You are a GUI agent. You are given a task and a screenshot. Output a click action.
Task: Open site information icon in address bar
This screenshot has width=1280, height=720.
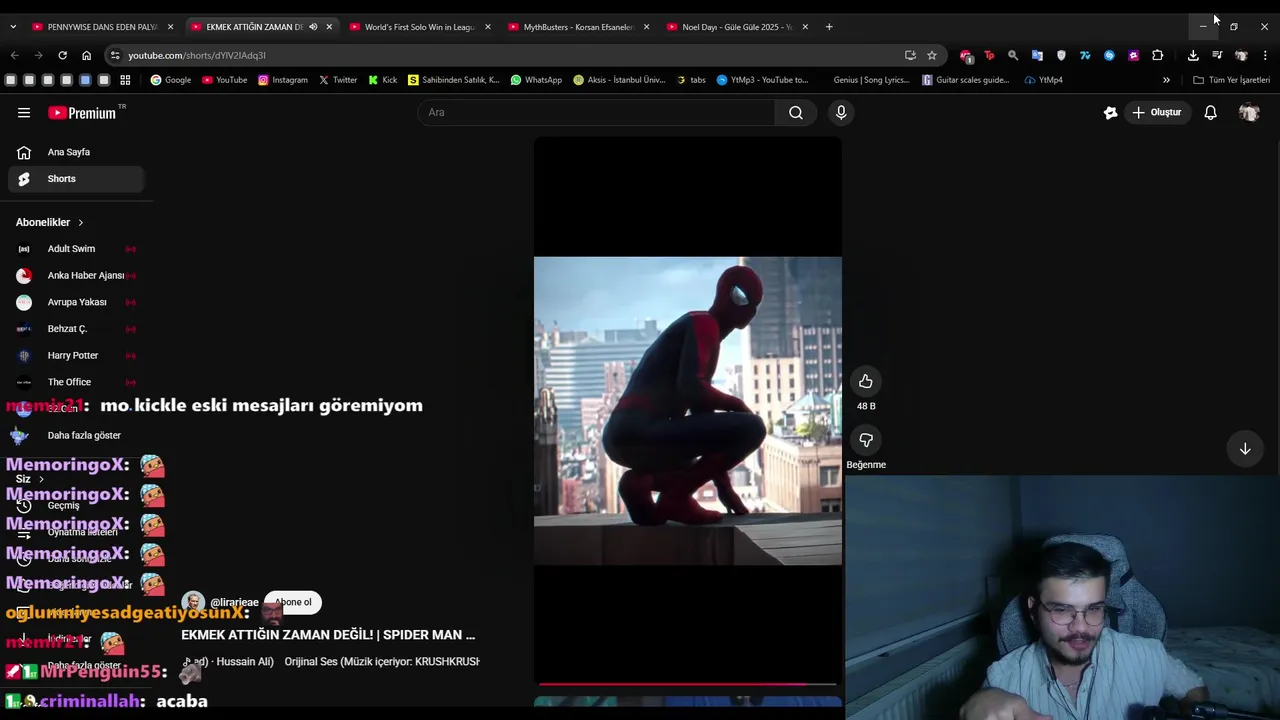(x=115, y=55)
